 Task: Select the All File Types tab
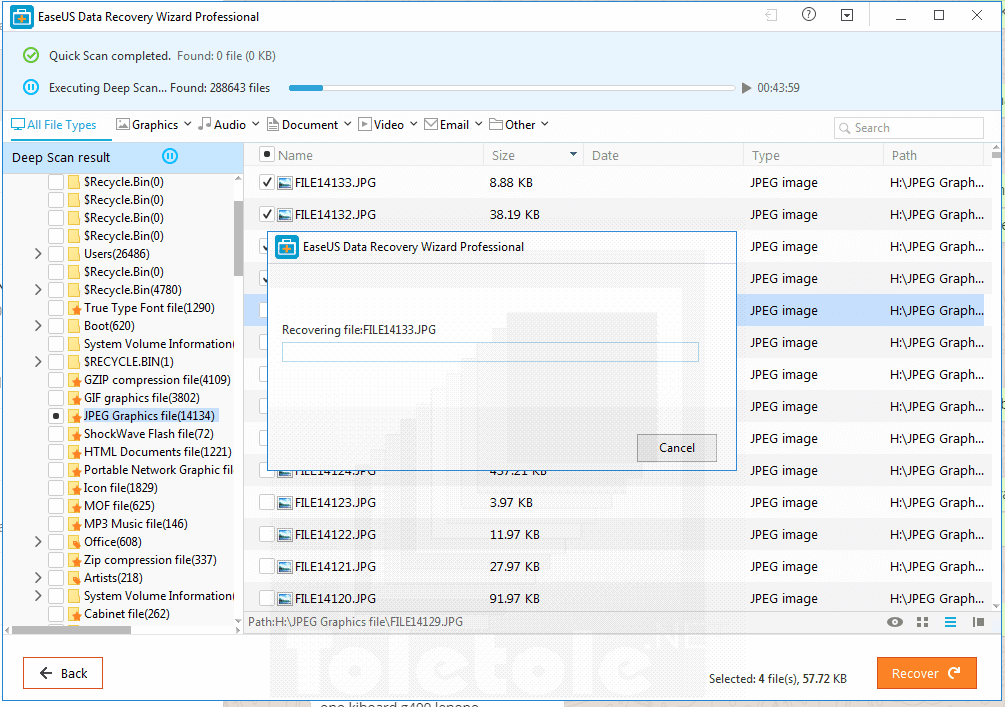coord(54,124)
